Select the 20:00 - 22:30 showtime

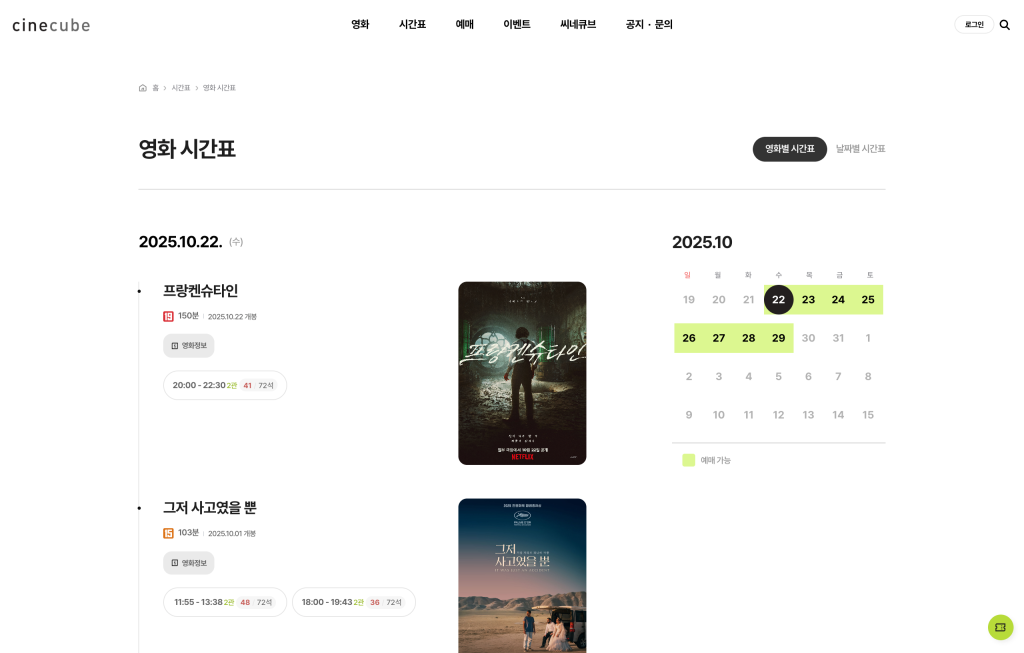point(225,385)
